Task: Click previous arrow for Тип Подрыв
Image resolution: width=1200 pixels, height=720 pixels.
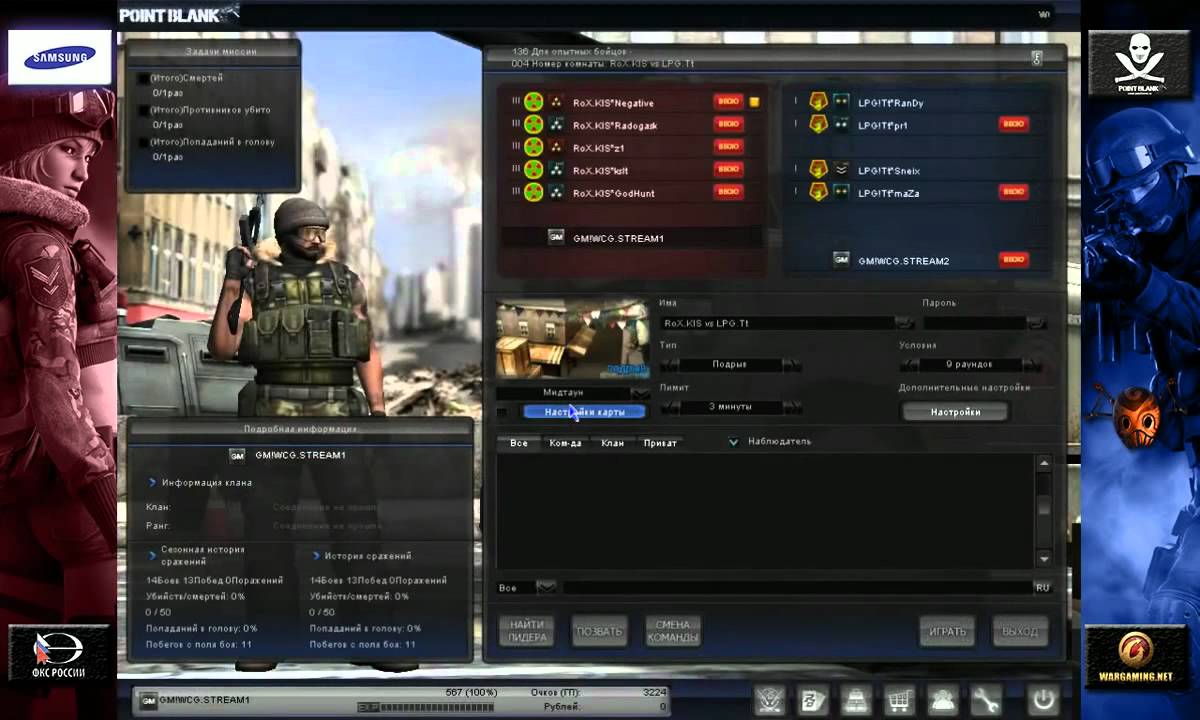Action: (x=669, y=364)
